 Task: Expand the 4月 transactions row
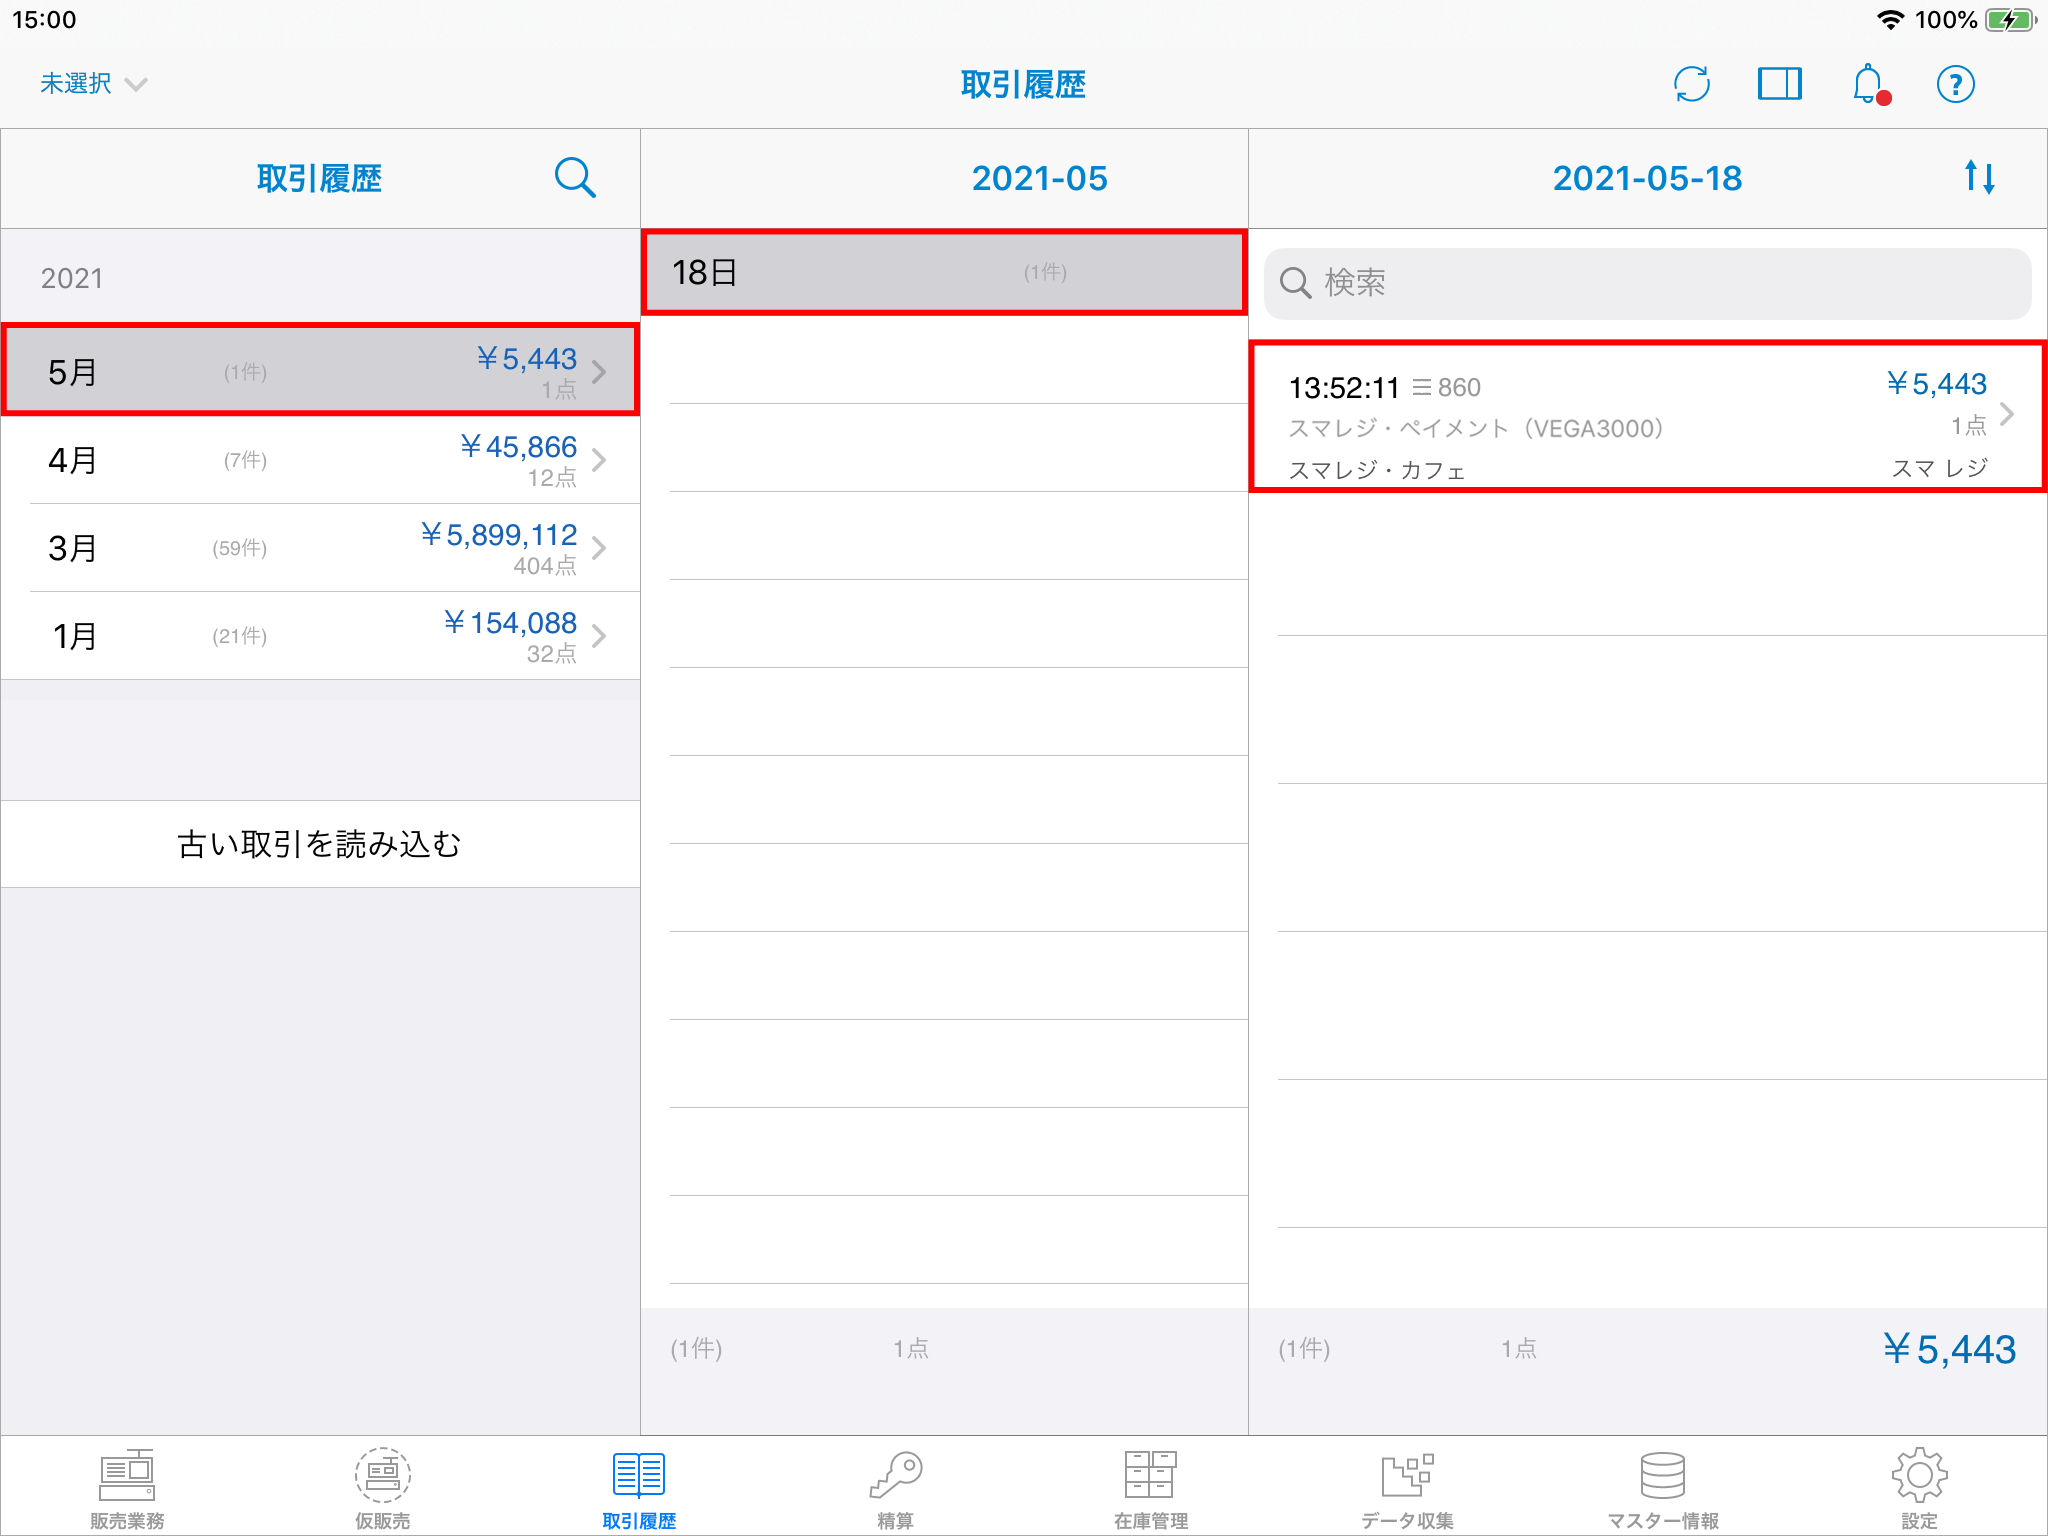320,460
